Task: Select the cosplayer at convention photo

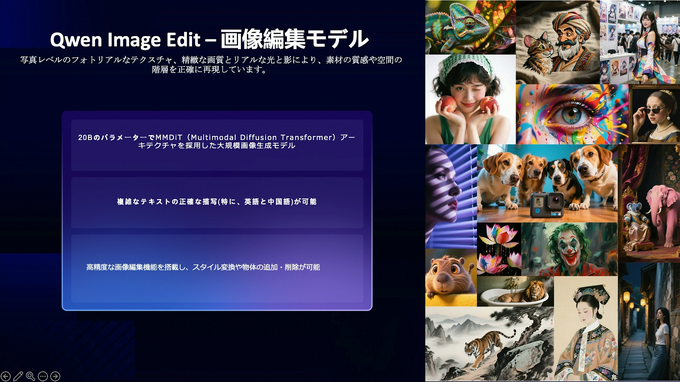Action: pos(640,42)
